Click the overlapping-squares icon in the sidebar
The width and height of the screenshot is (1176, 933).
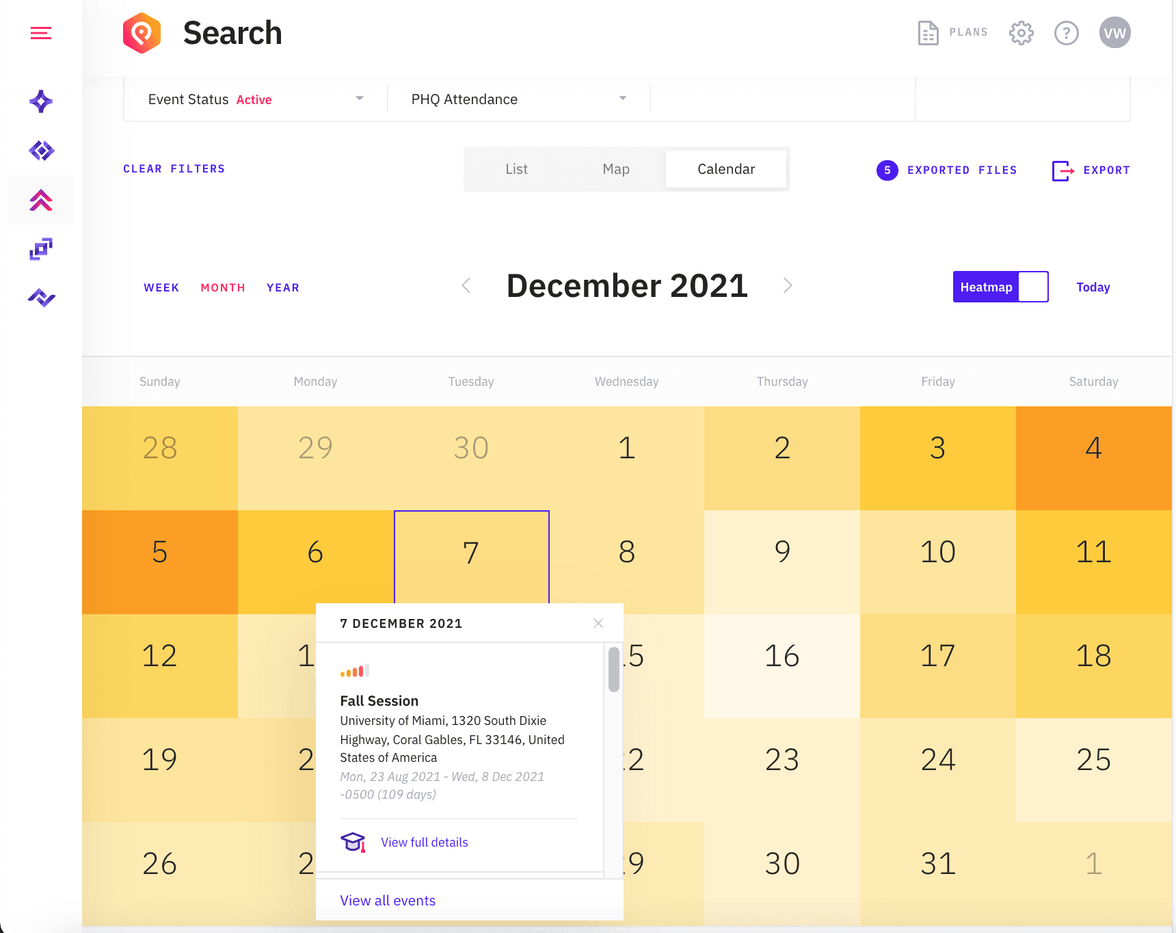point(40,248)
